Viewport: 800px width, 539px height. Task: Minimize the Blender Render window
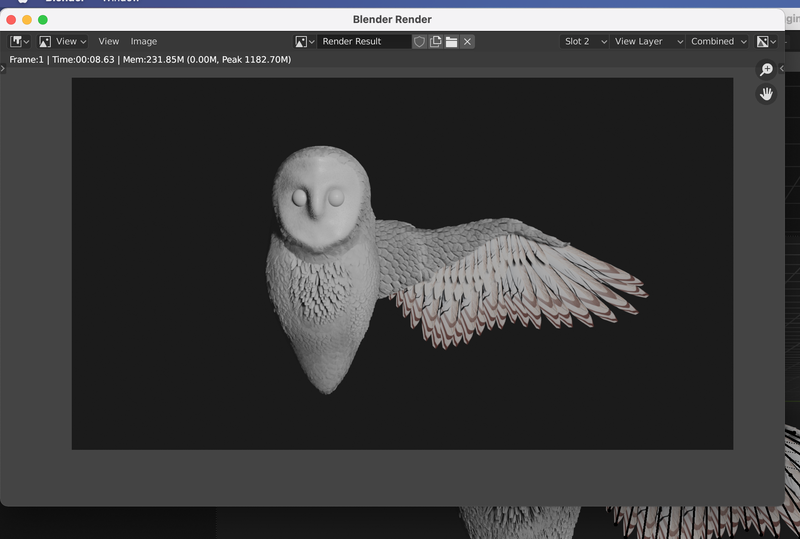(x=27, y=19)
